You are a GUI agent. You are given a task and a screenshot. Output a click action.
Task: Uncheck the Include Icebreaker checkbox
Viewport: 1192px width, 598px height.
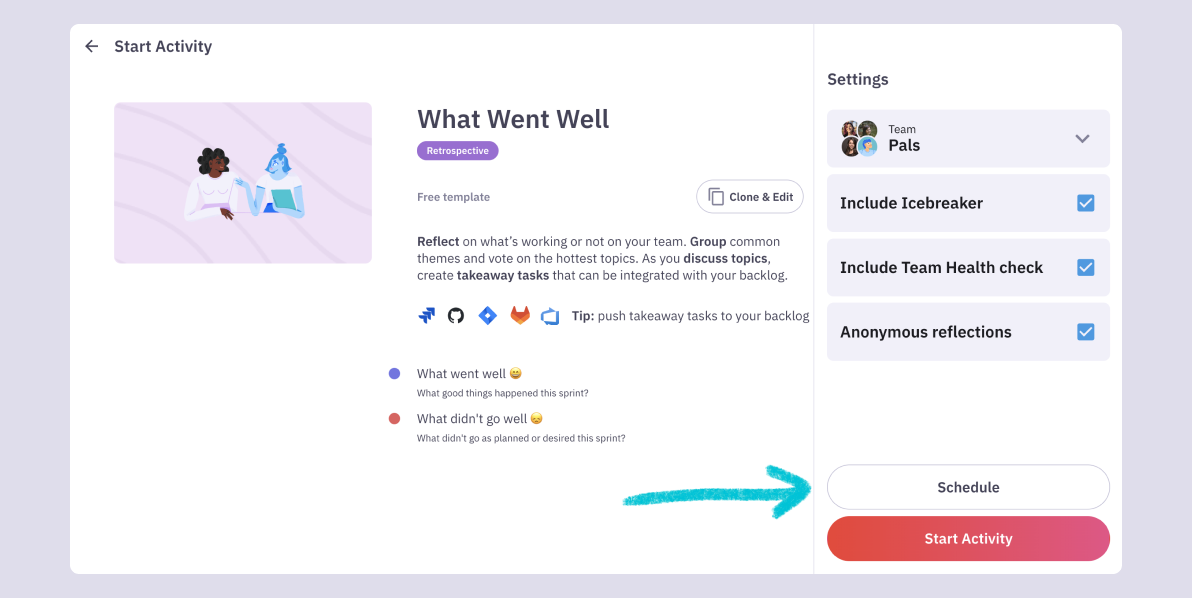point(1085,203)
